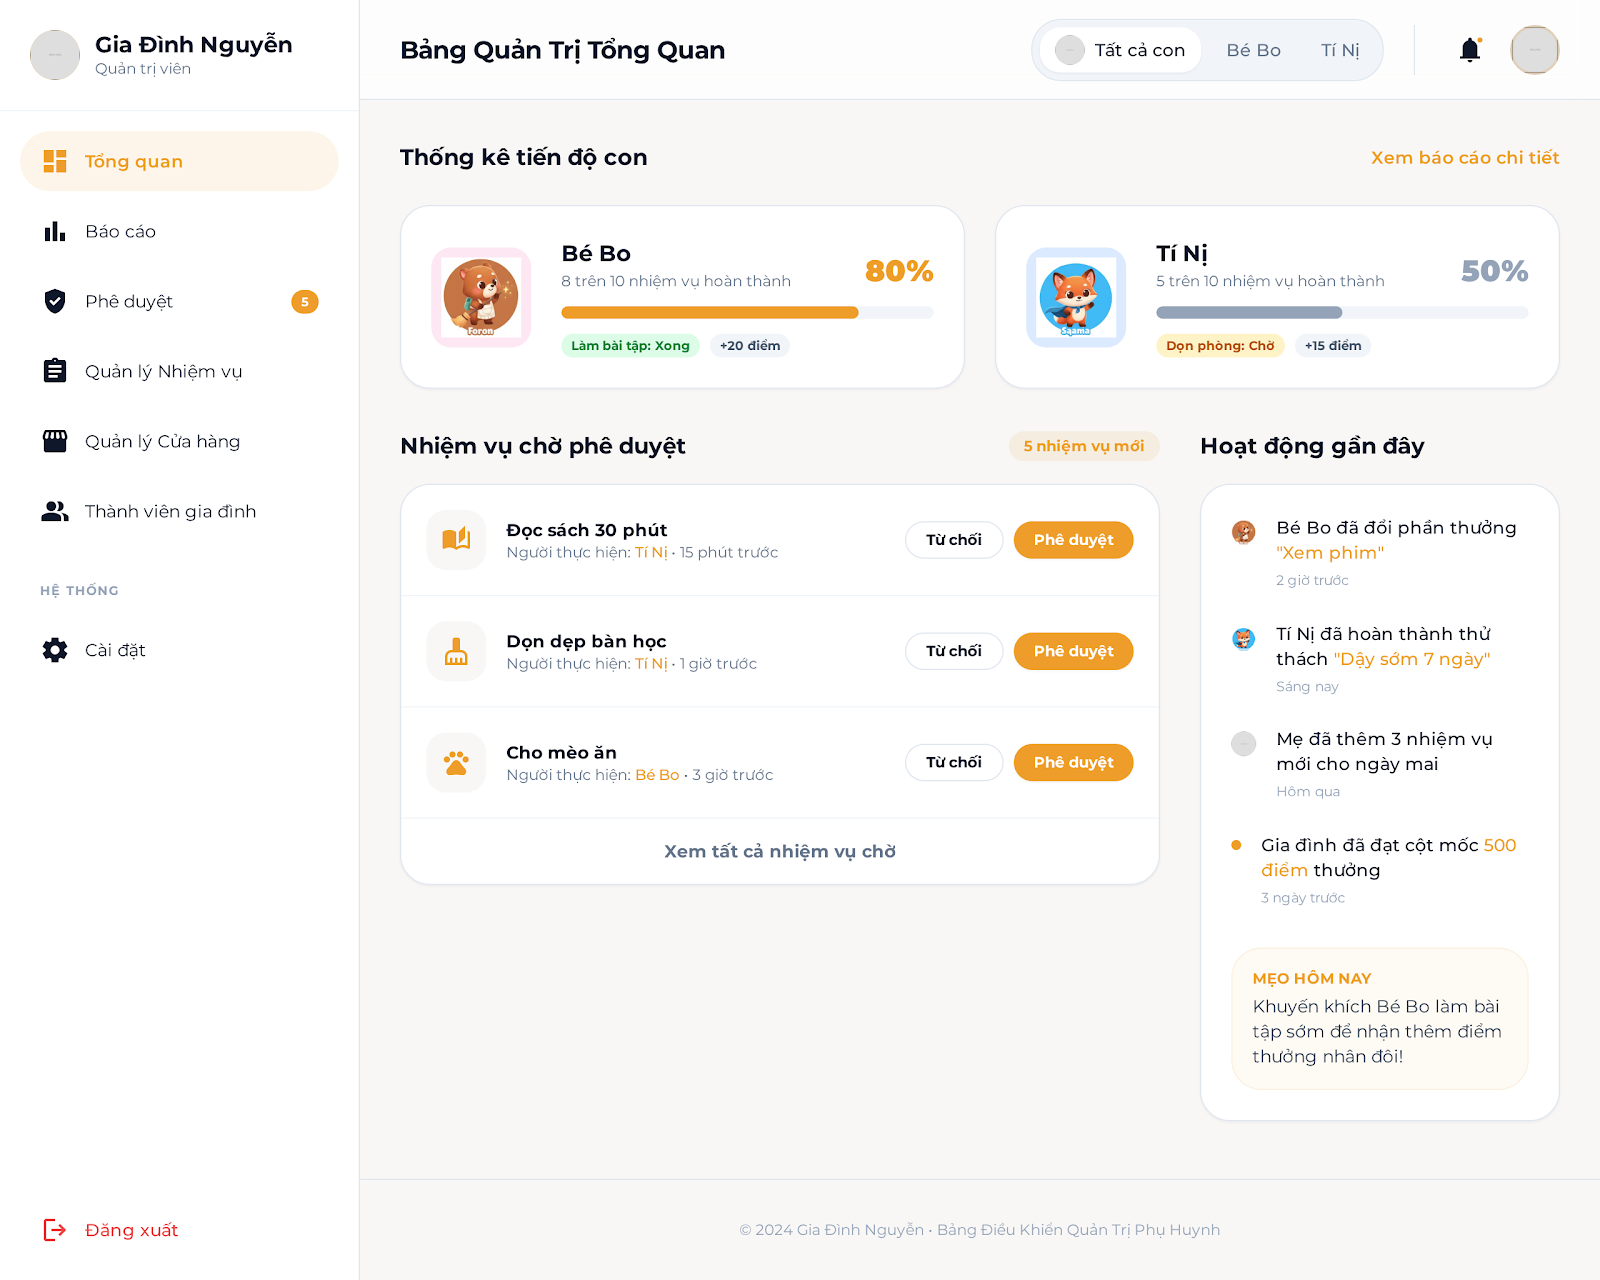This screenshot has width=1600, height=1280.
Task: Click Bé Bo's avatar thumbnail
Action: pyautogui.click(x=481, y=296)
